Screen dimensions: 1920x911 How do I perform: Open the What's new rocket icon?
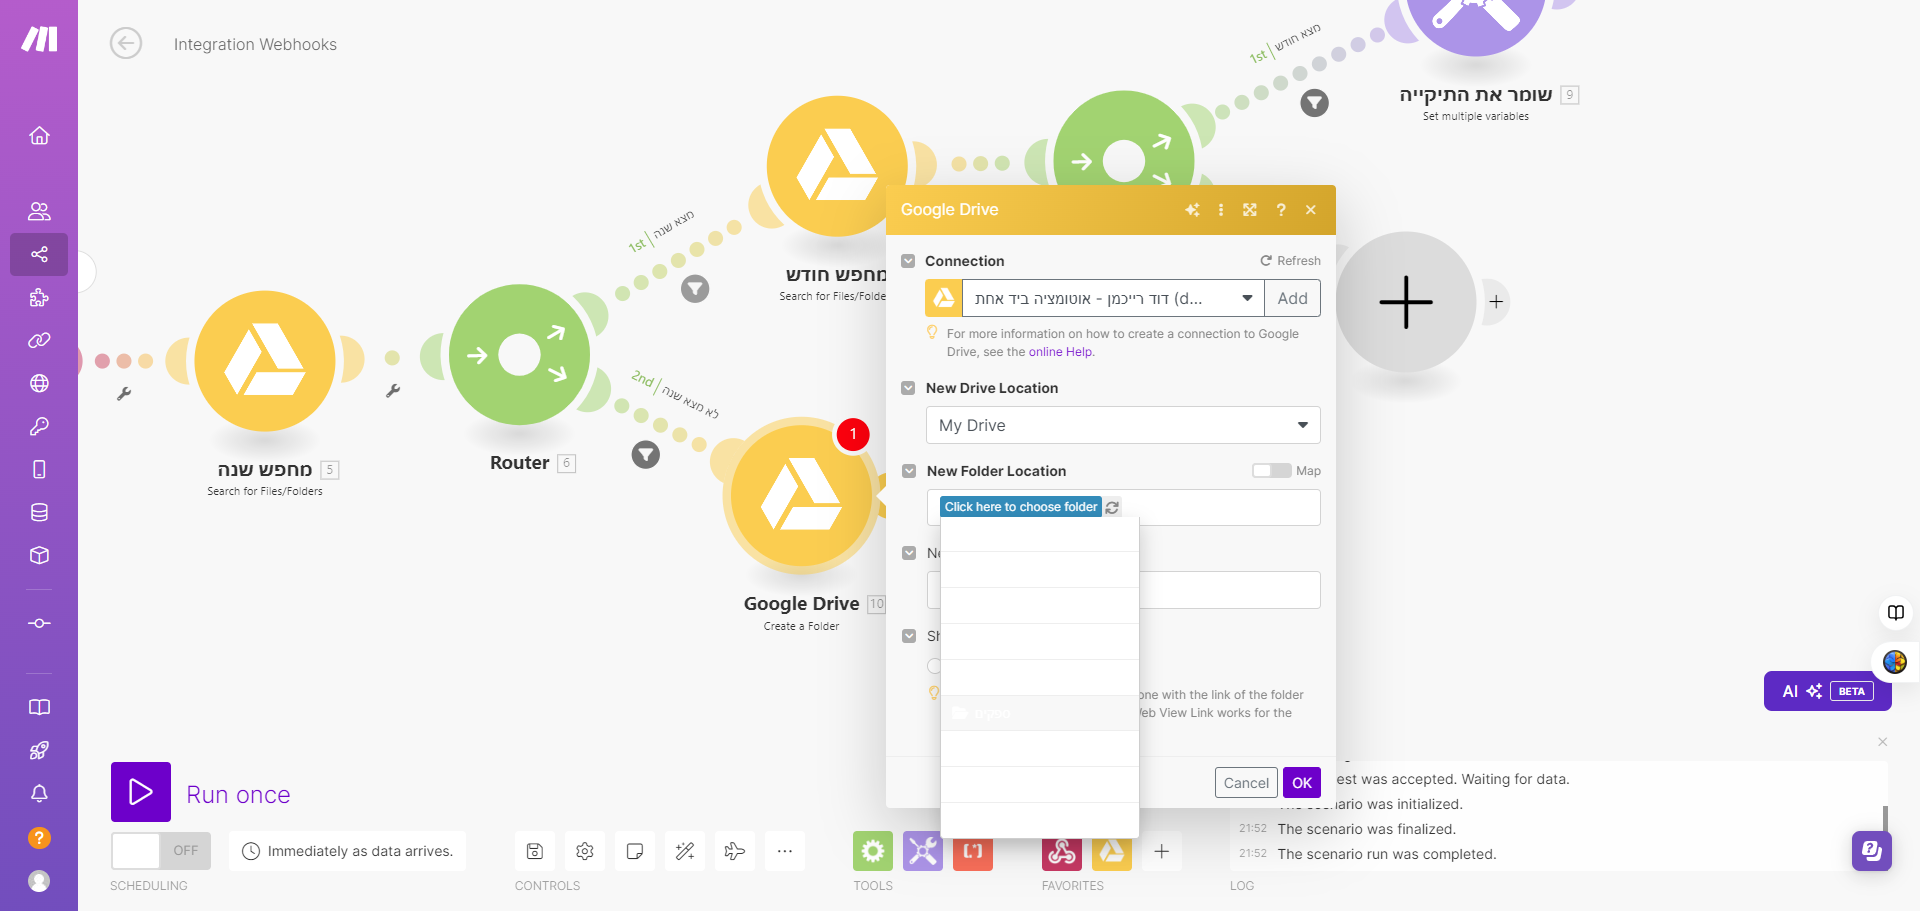coord(39,750)
